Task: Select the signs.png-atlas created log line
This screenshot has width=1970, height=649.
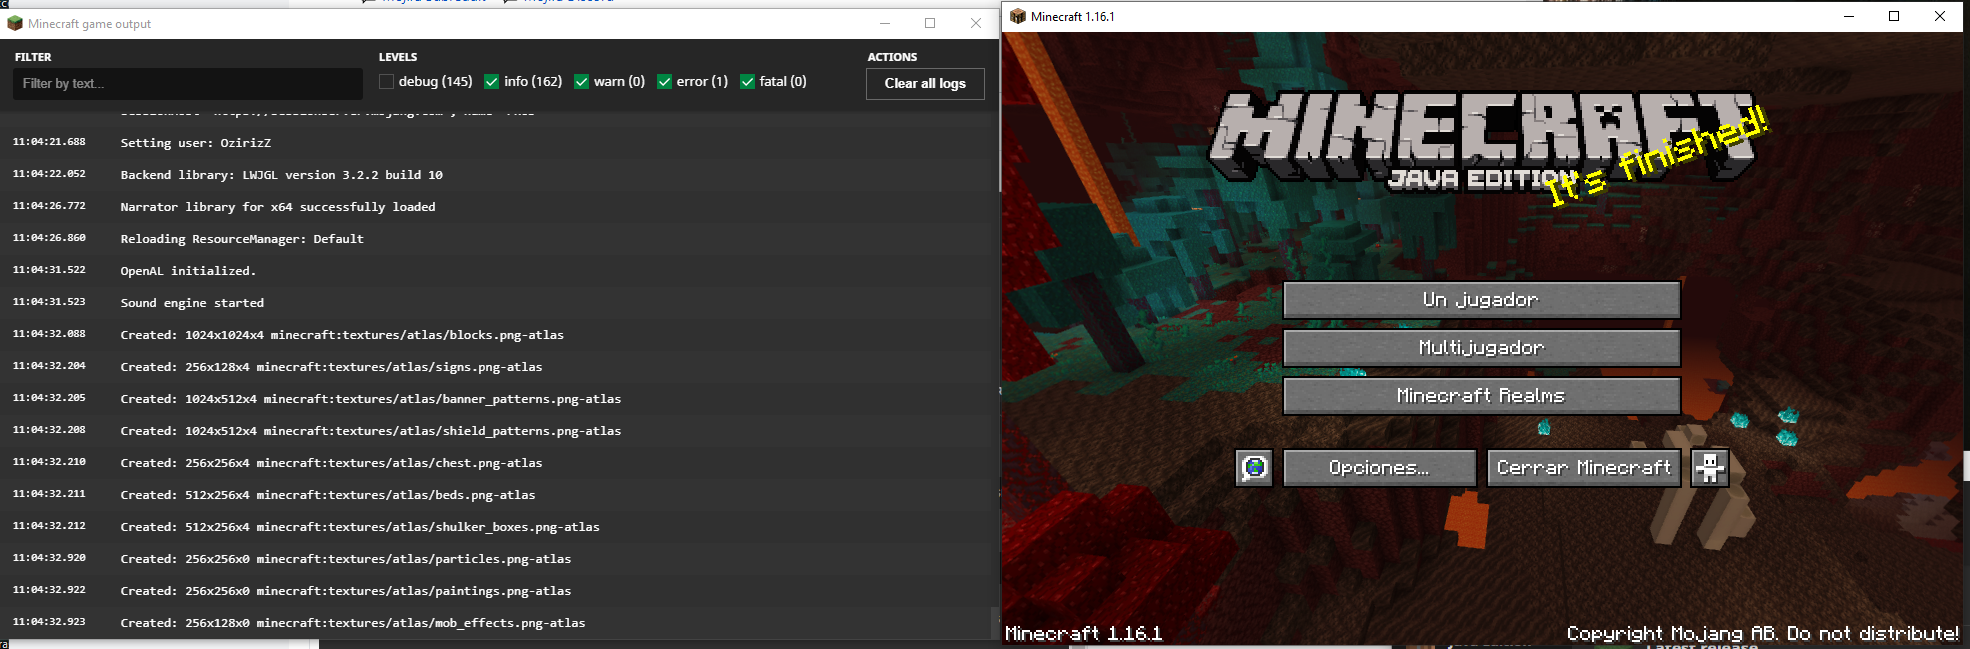Action: pos(496,367)
